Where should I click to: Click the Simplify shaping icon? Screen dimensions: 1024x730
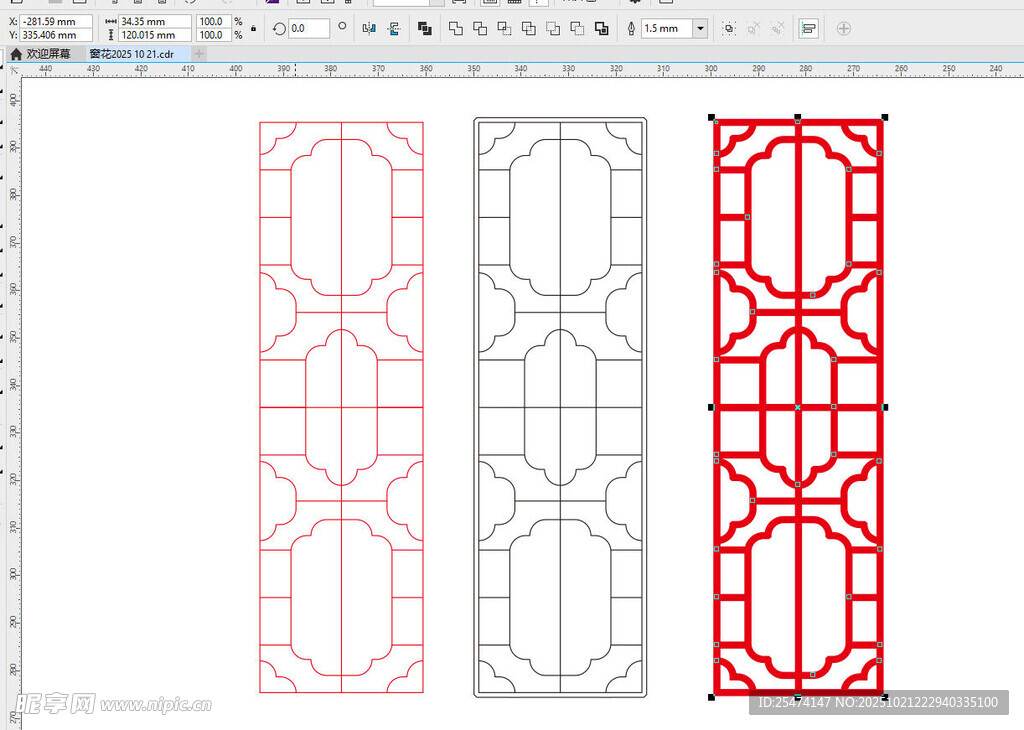tap(528, 29)
